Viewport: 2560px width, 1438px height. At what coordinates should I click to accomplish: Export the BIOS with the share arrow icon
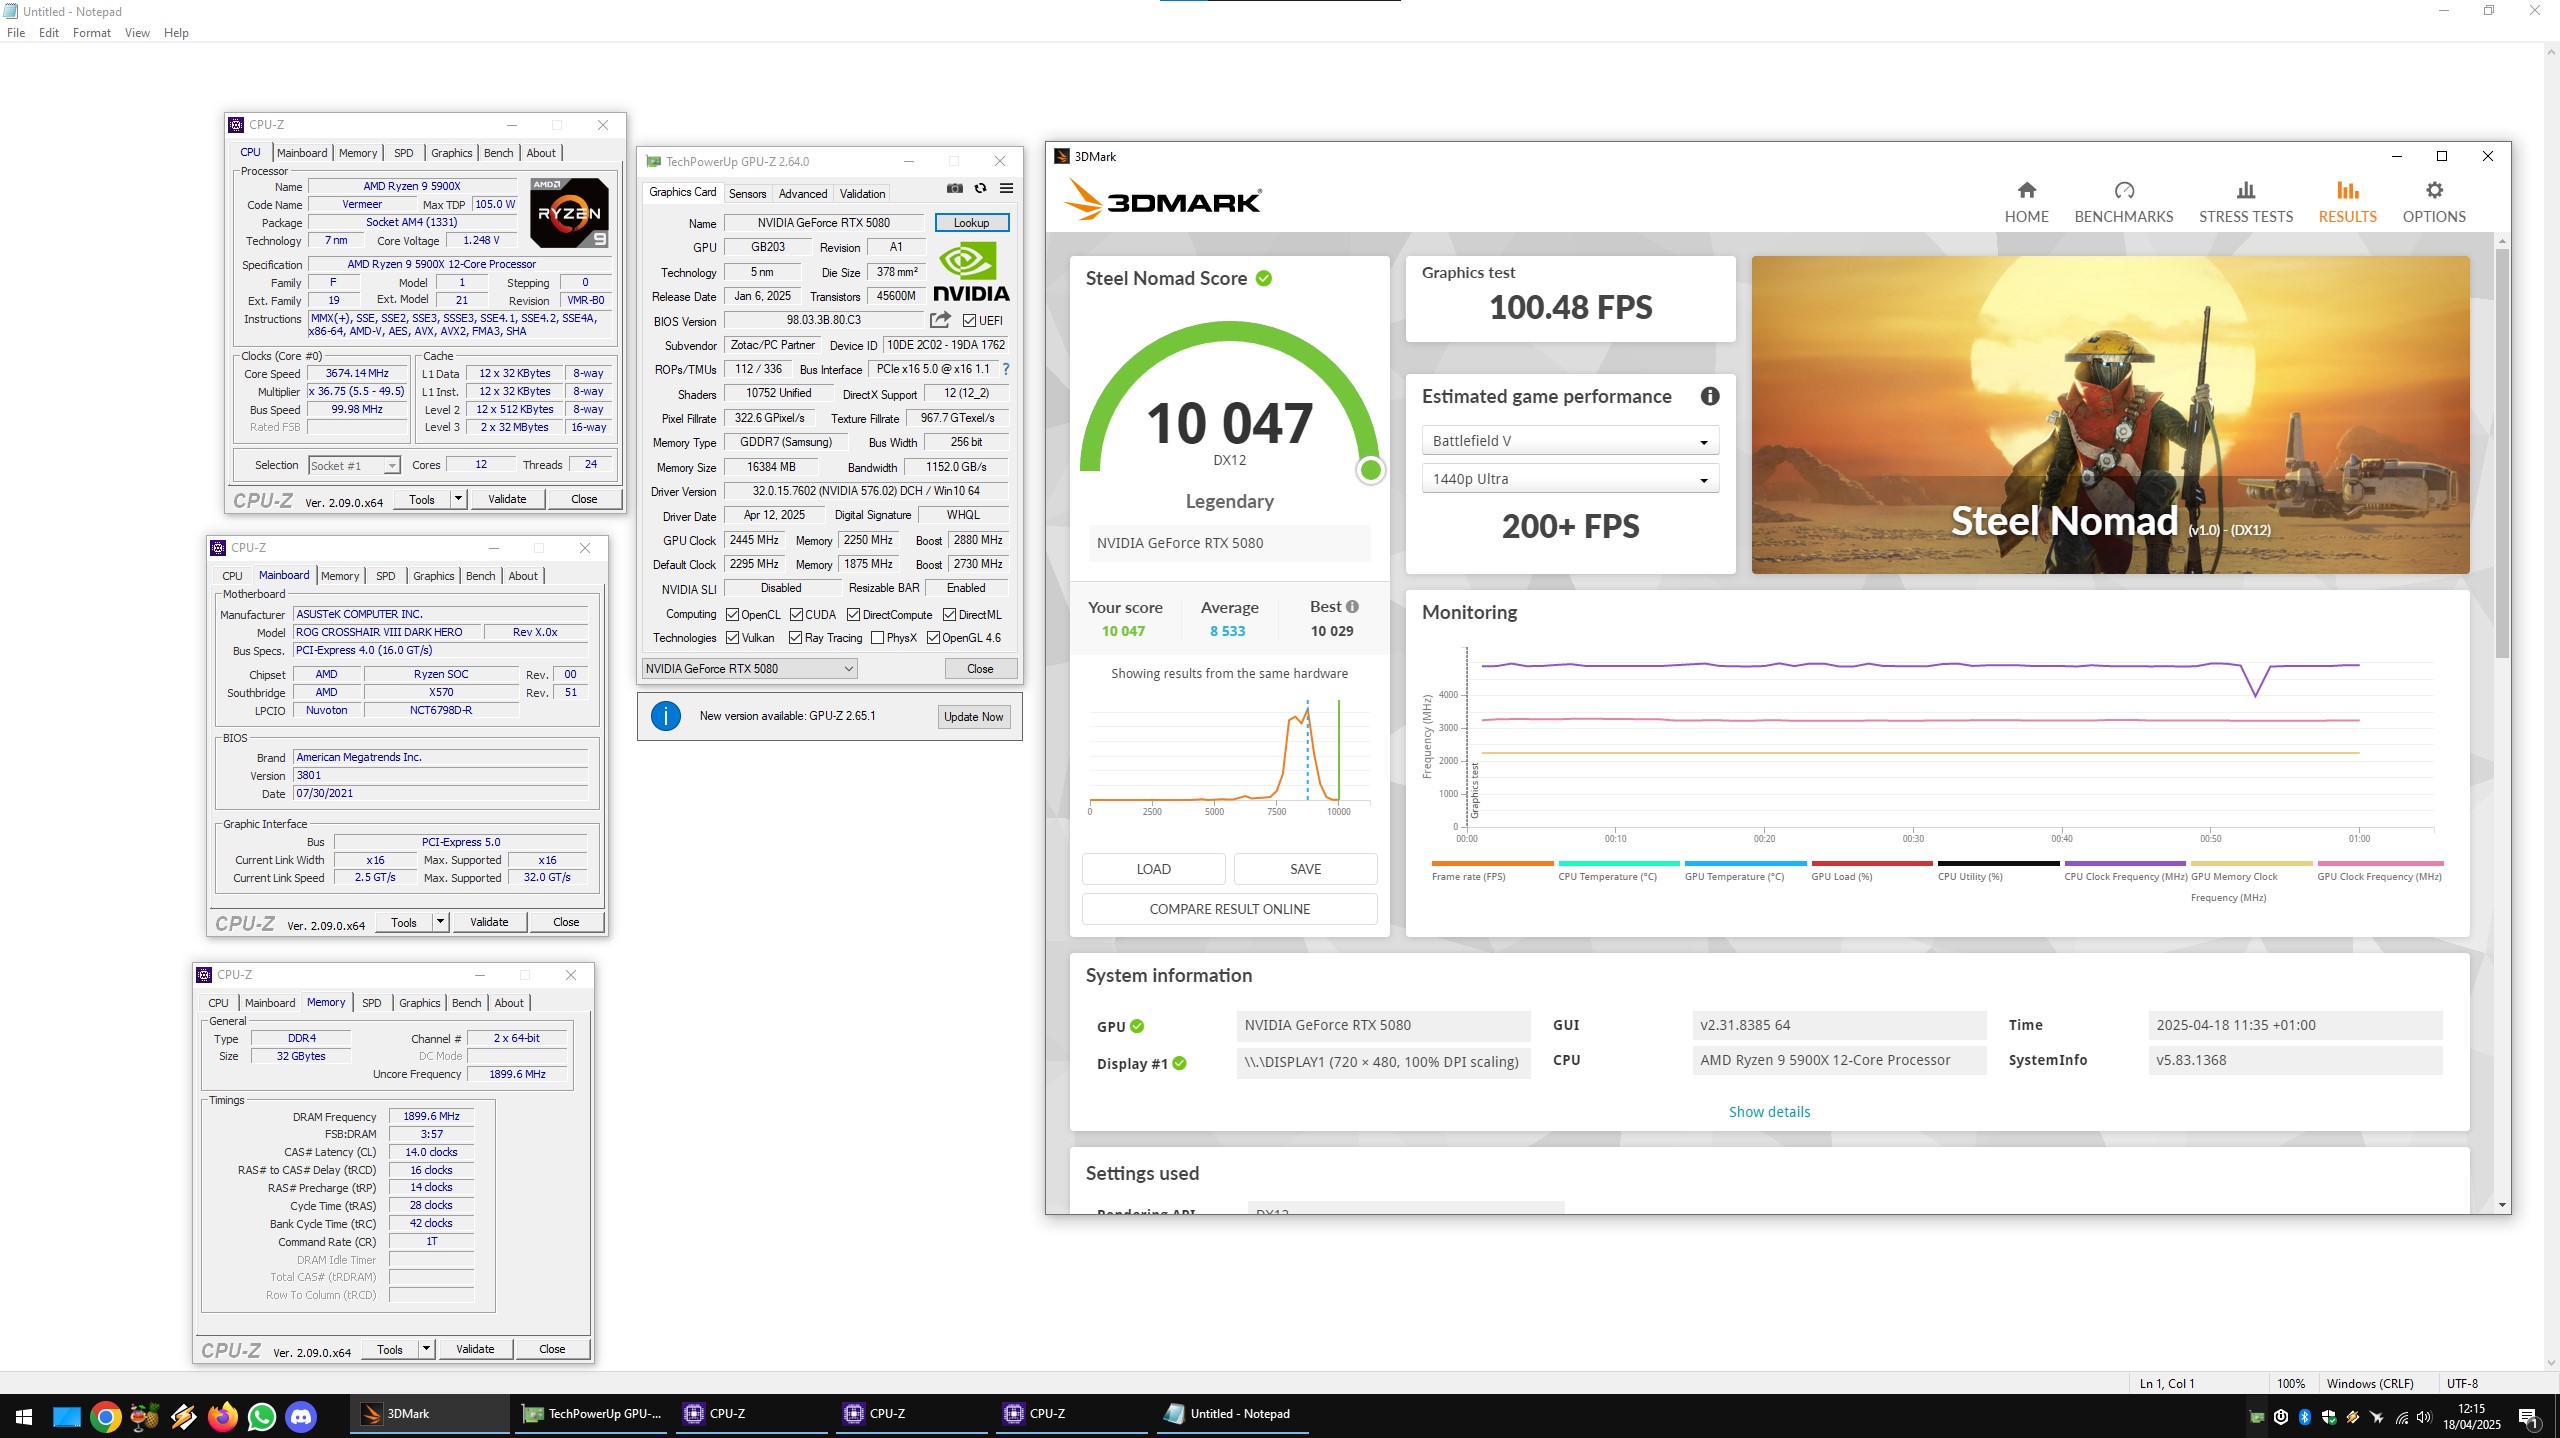(x=940, y=320)
